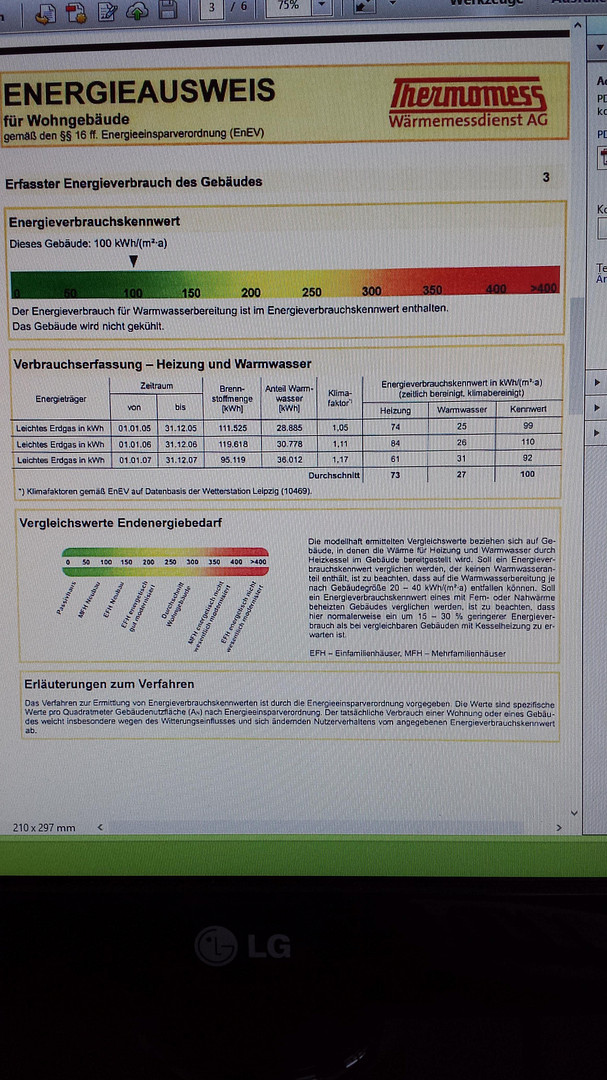Open the zoom percentage dropdown arrow
Image resolution: width=607 pixels, height=1080 pixels.
(x=321, y=6)
